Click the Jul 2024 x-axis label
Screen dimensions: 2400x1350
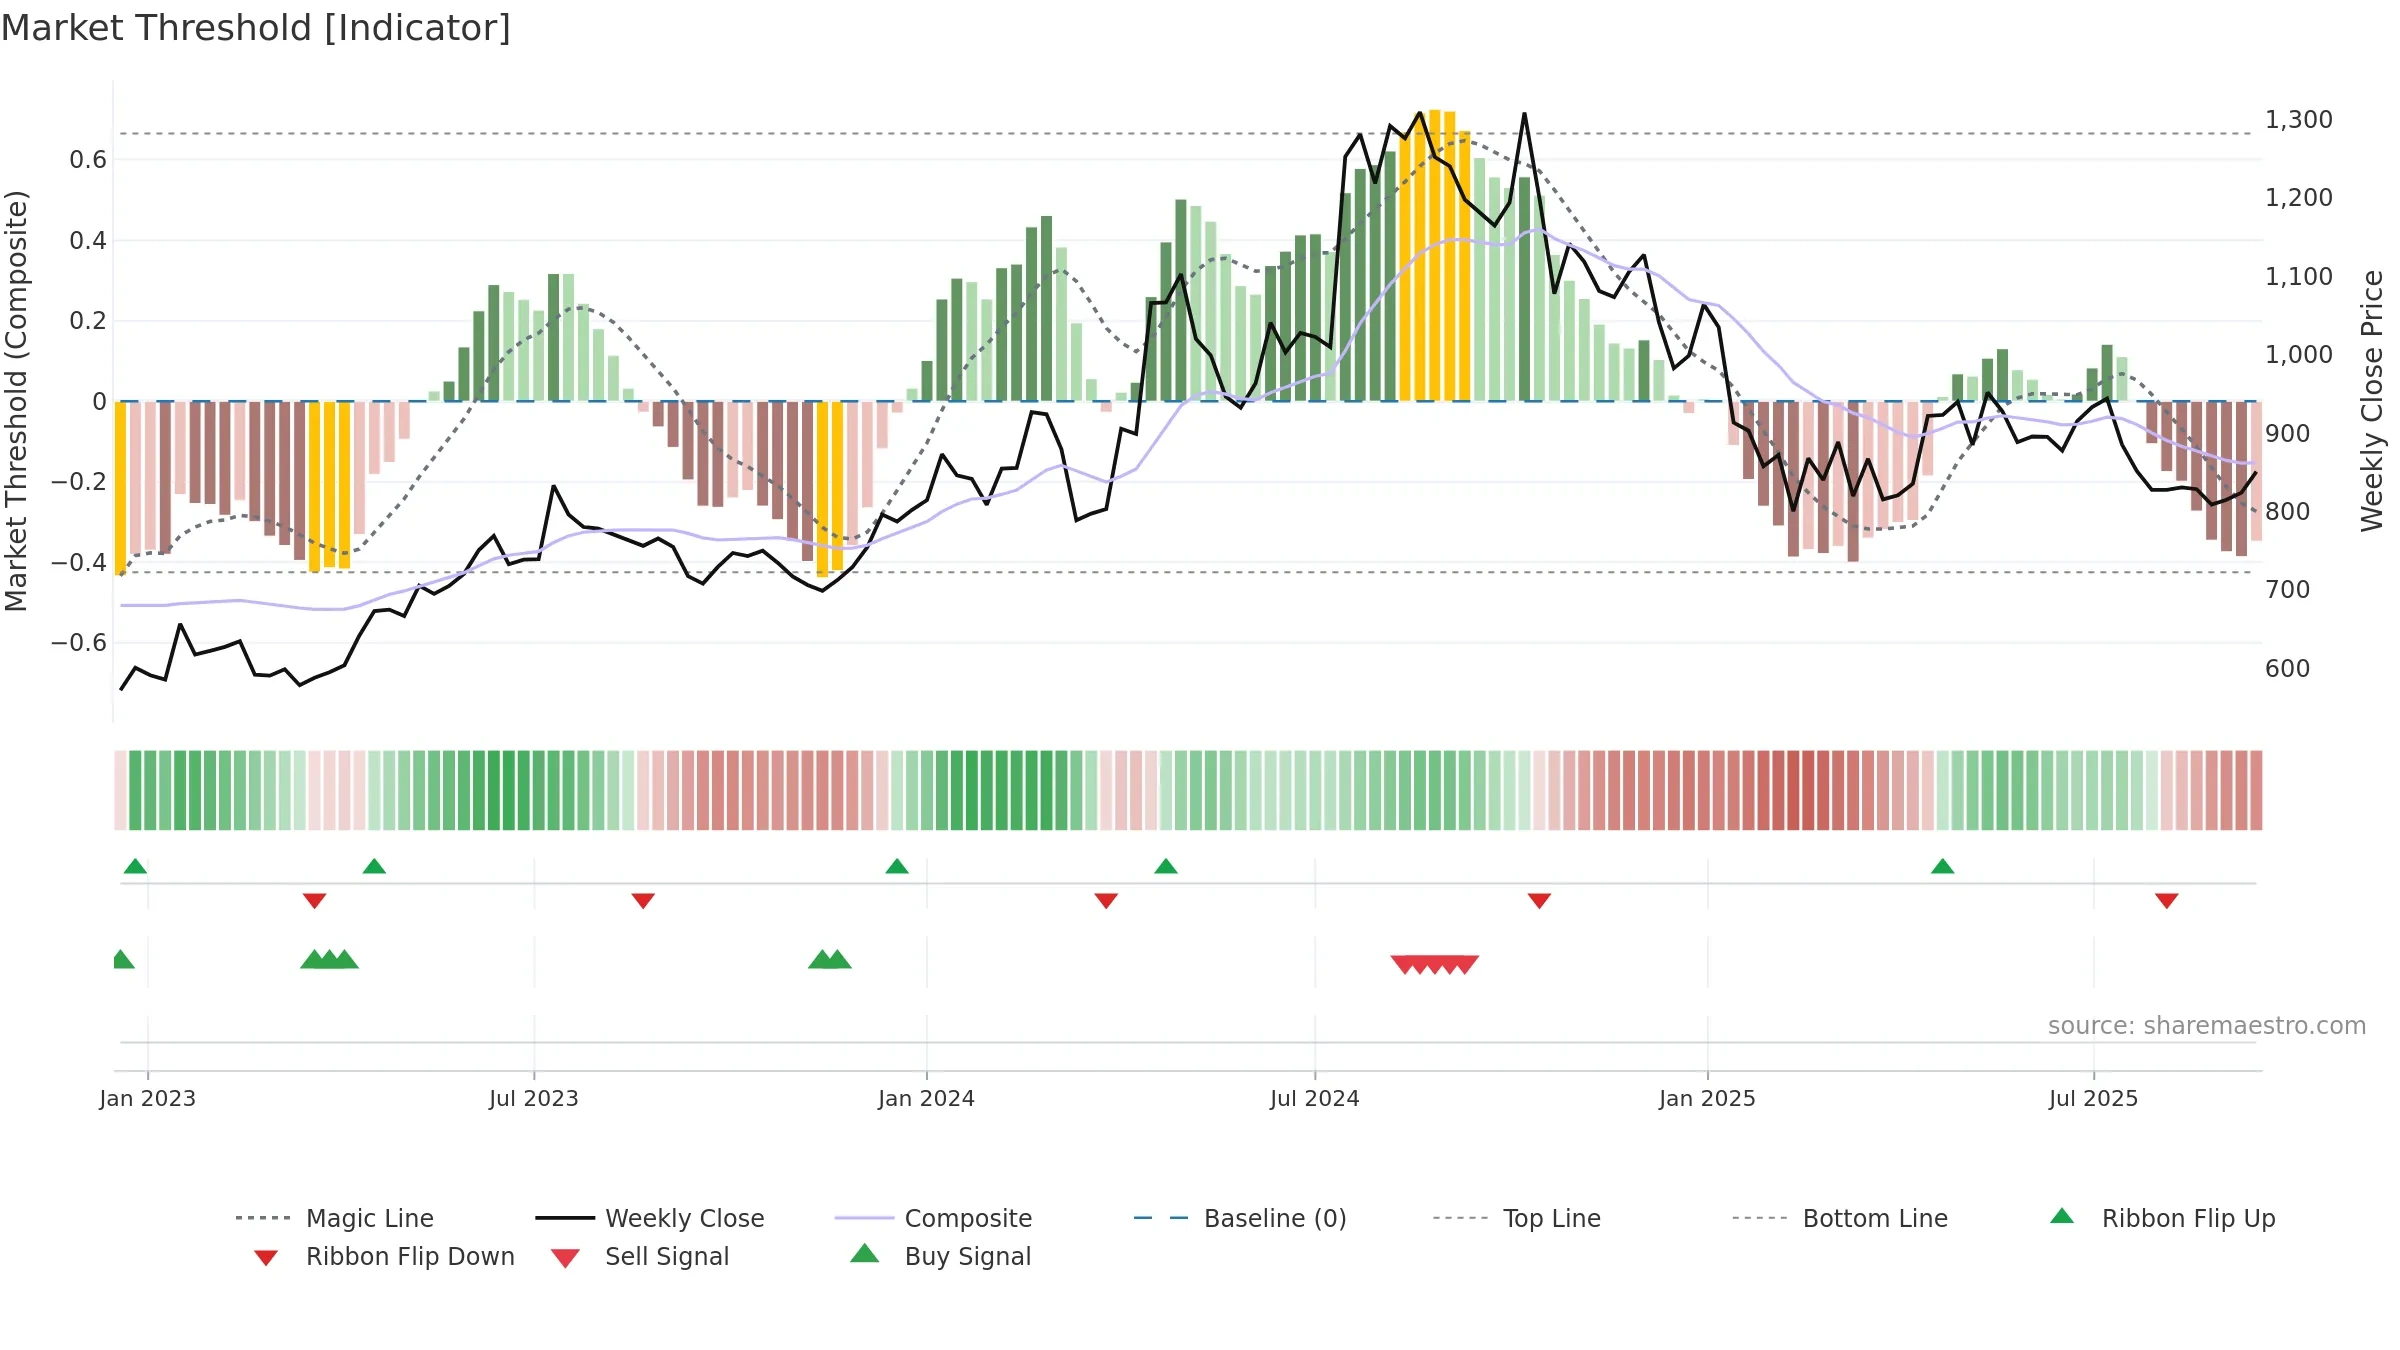click(1315, 1098)
